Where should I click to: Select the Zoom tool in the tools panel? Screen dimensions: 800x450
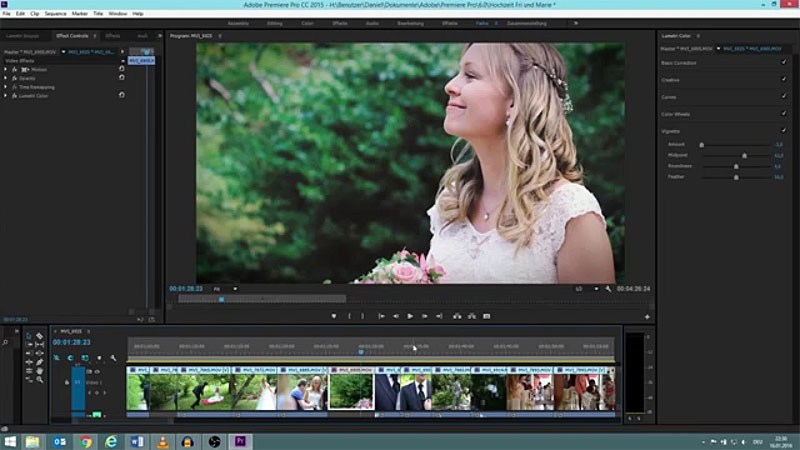point(39,380)
